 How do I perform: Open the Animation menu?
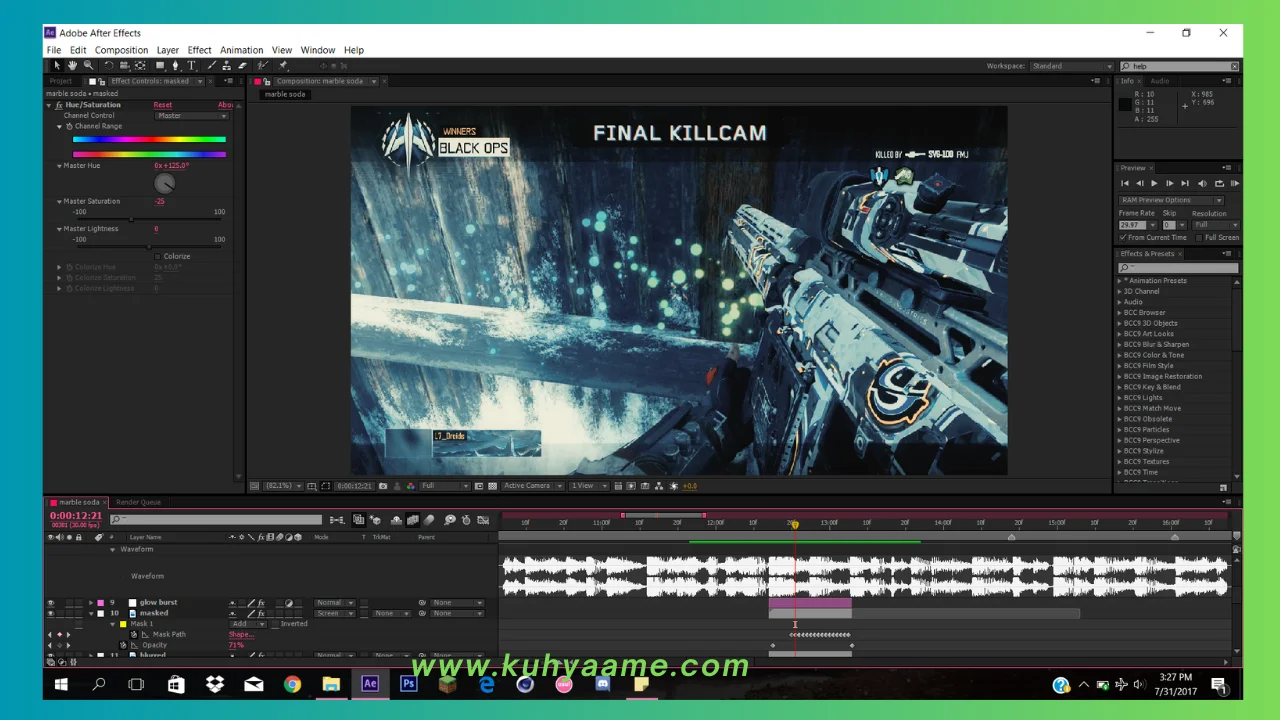(241, 50)
